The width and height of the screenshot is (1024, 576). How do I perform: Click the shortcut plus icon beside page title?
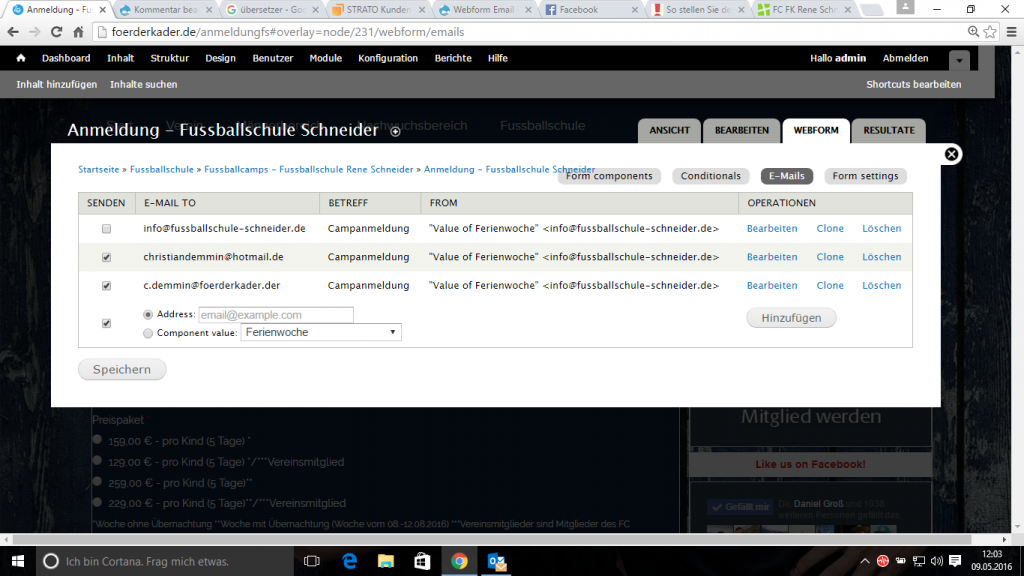point(396,131)
